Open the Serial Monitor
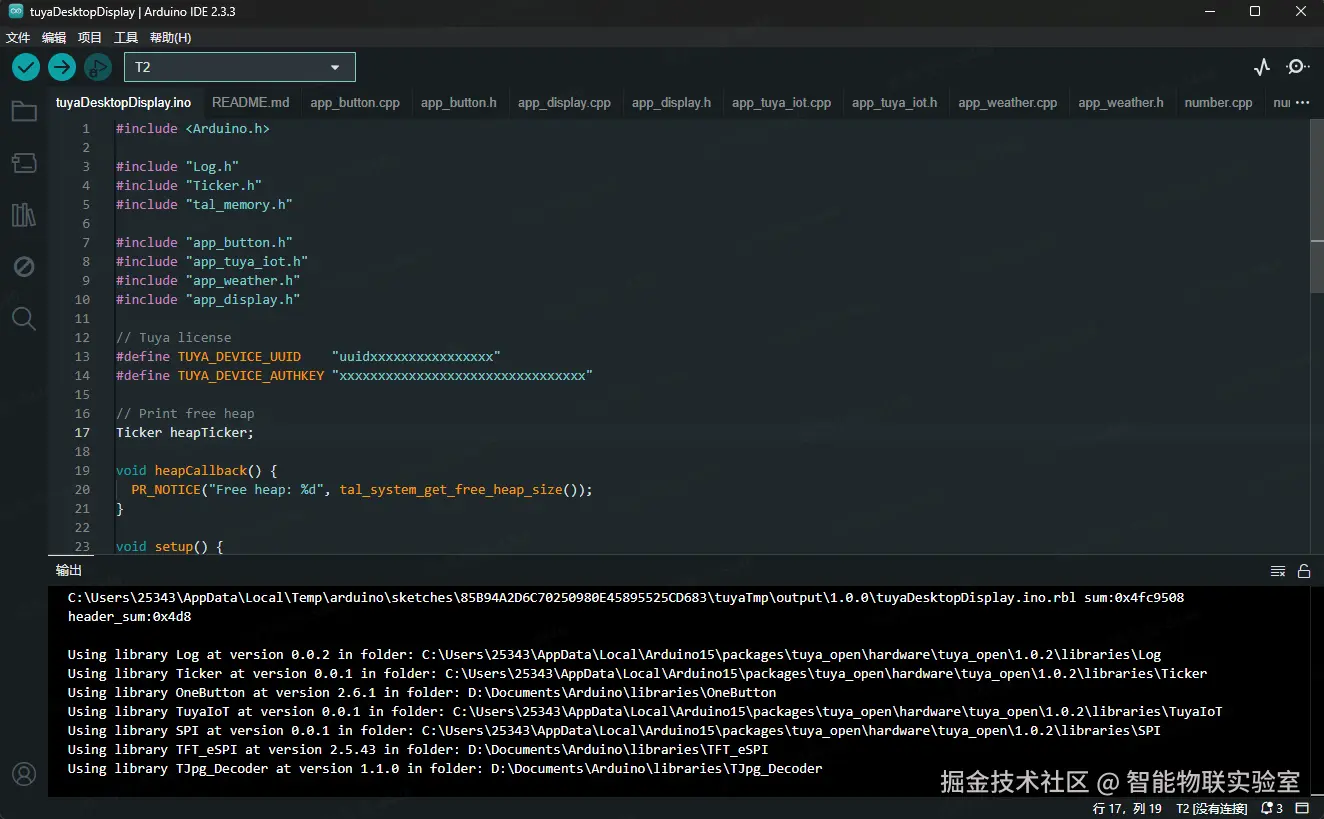1324x819 pixels. pos(1297,67)
